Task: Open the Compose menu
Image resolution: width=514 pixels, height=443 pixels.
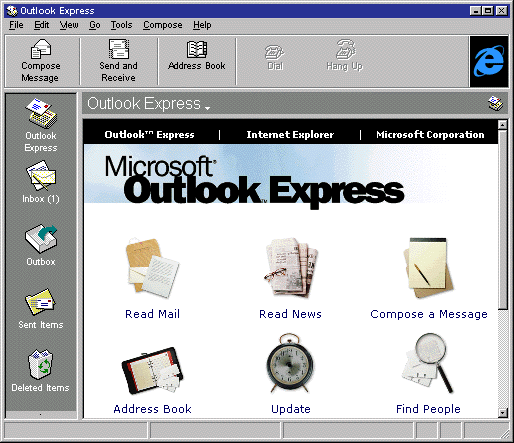Action: point(163,25)
